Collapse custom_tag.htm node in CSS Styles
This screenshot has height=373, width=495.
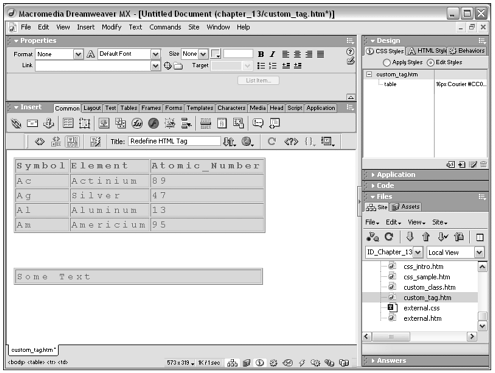pyautogui.click(x=369, y=74)
